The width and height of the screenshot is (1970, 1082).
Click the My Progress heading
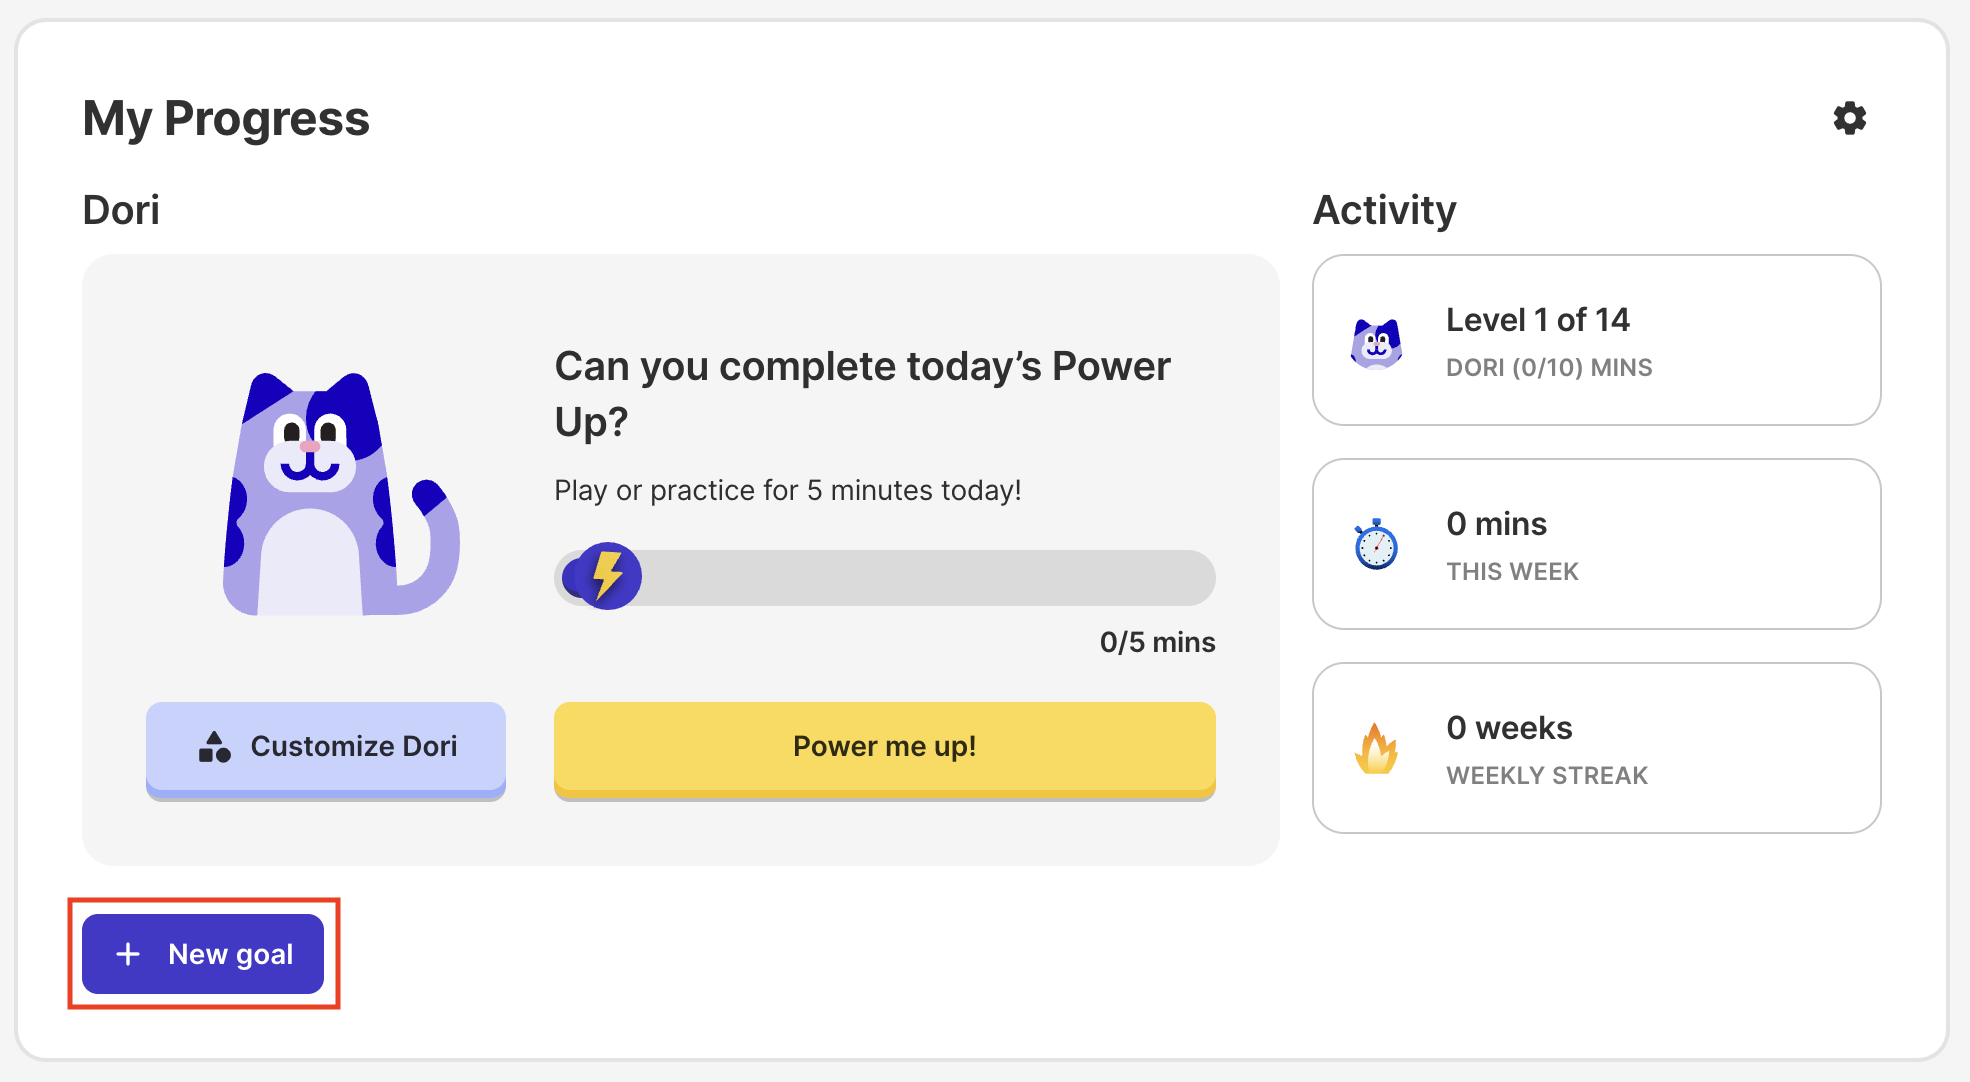click(x=226, y=118)
